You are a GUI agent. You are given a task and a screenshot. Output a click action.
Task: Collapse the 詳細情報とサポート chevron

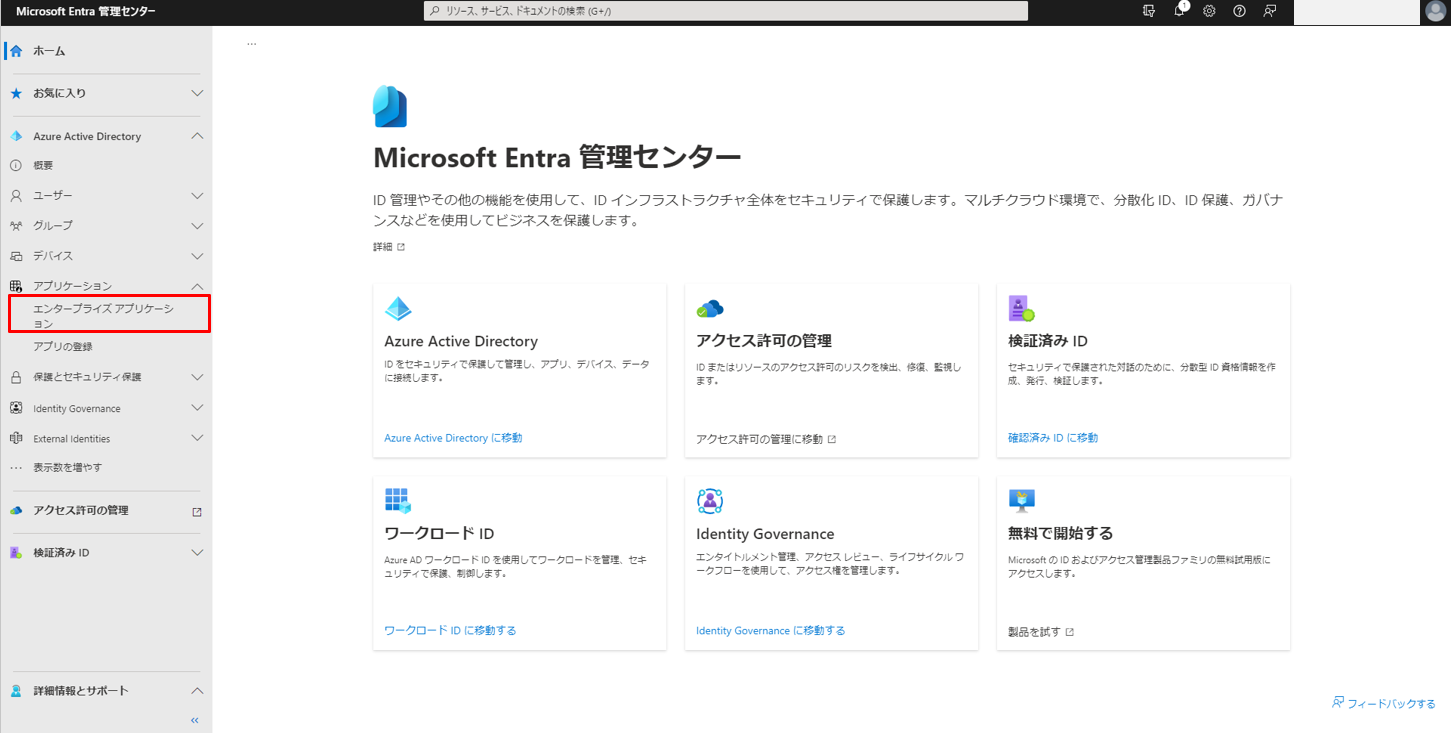tap(197, 691)
